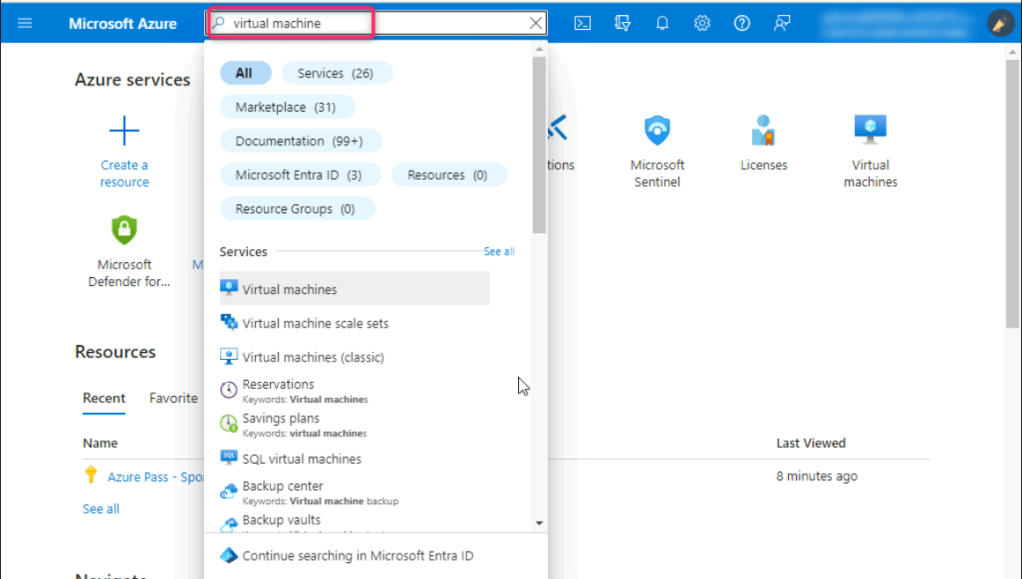Open the Microsoft Sentinel service icon
Viewport: 1022px width, 579px height.
tap(657, 131)
